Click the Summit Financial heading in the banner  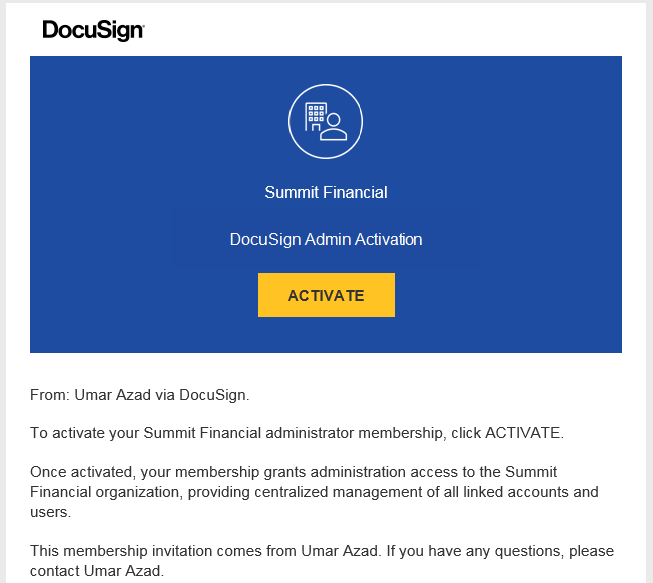325,192
